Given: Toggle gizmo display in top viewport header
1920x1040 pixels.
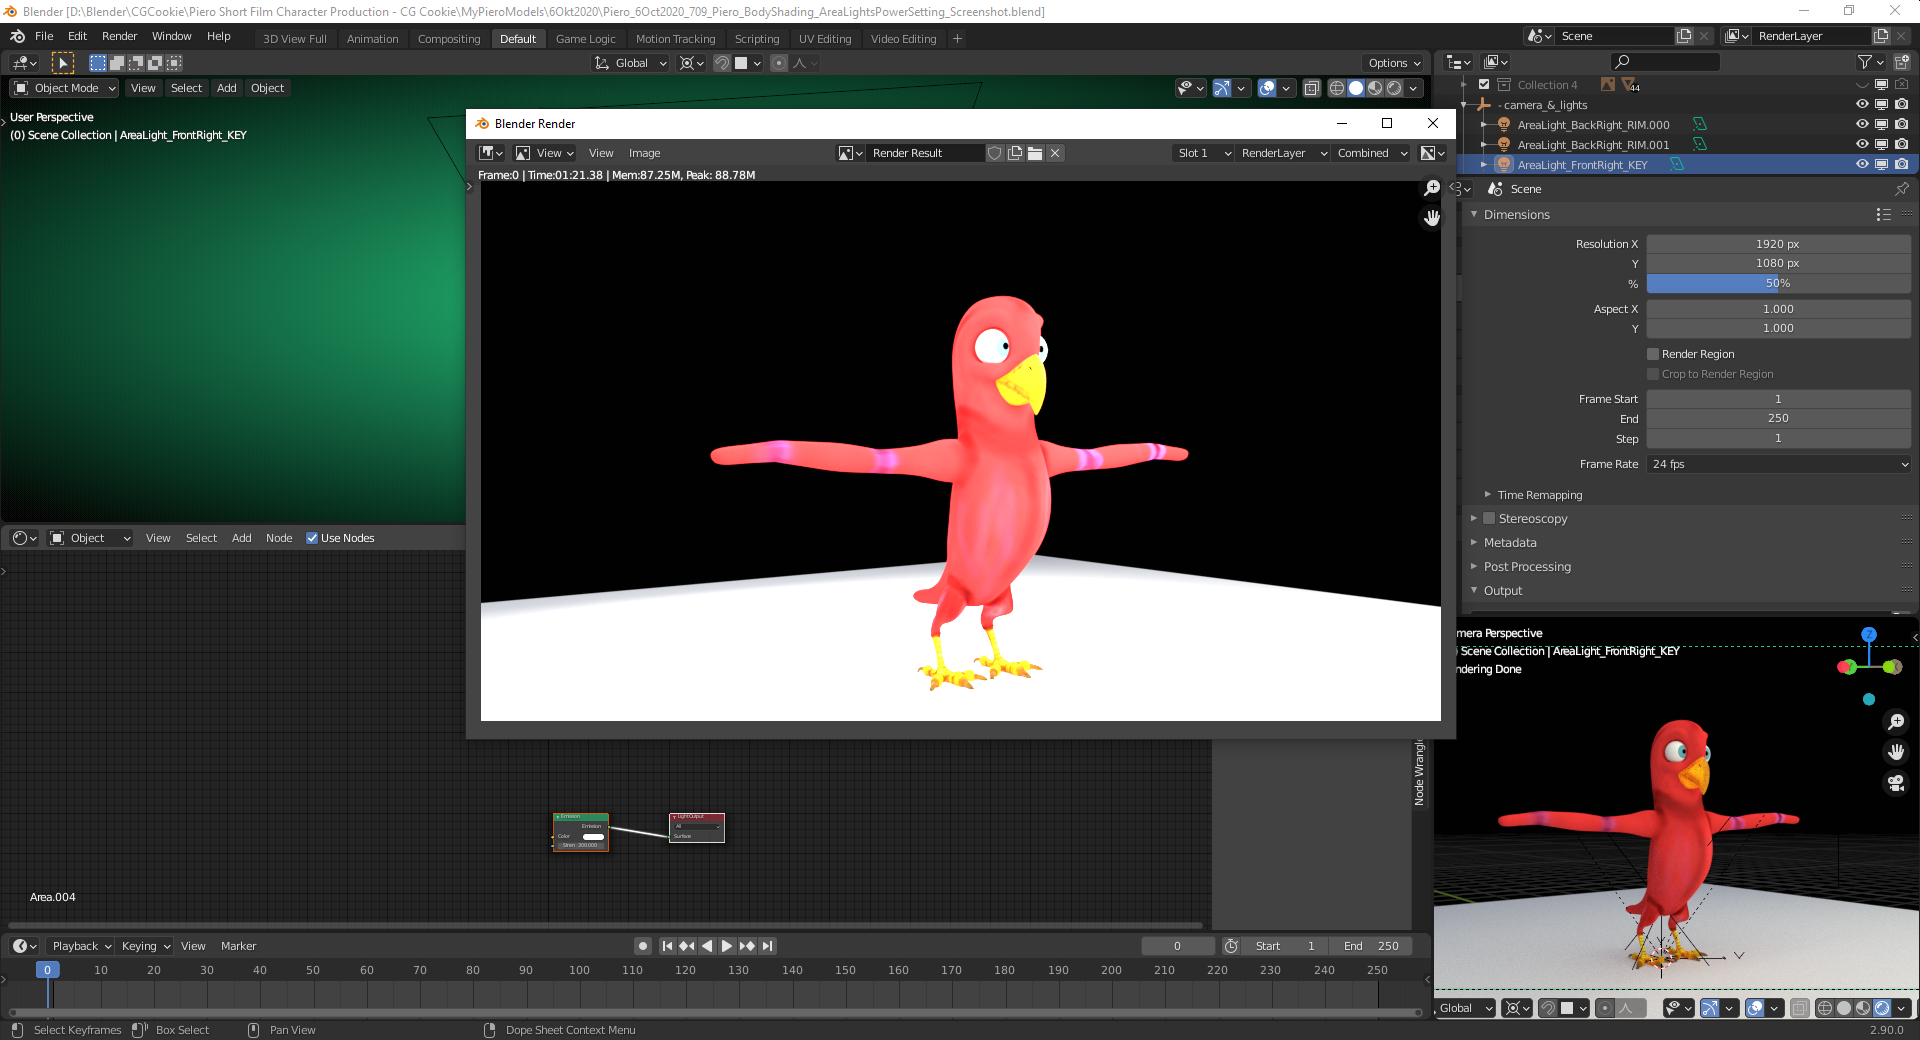Looking at the screenshot, I should tap(1222, 88).
